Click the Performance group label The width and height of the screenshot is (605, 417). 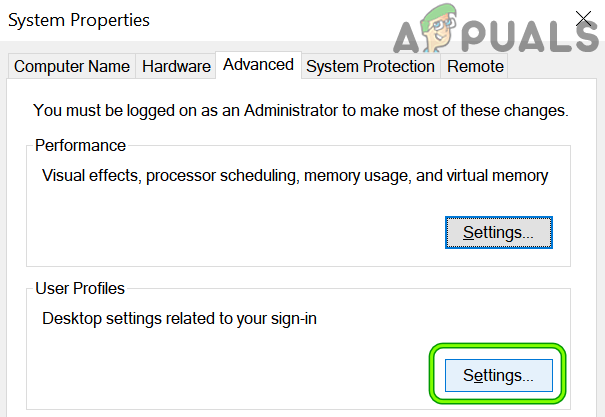(80, 146)
